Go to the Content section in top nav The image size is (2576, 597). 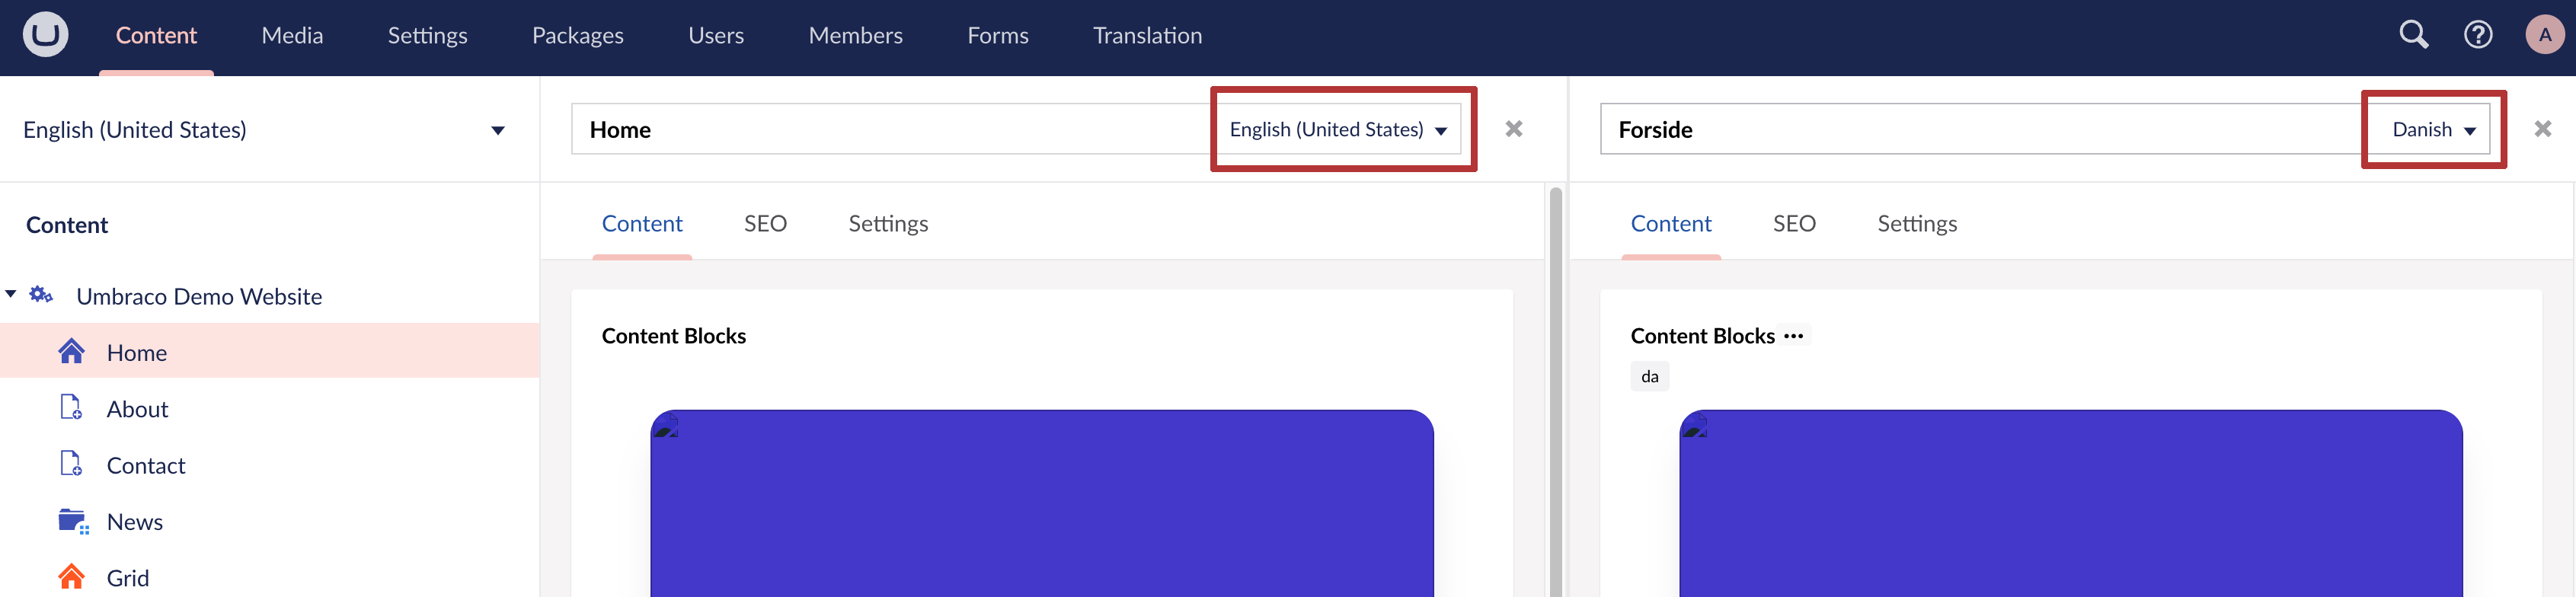156,36
